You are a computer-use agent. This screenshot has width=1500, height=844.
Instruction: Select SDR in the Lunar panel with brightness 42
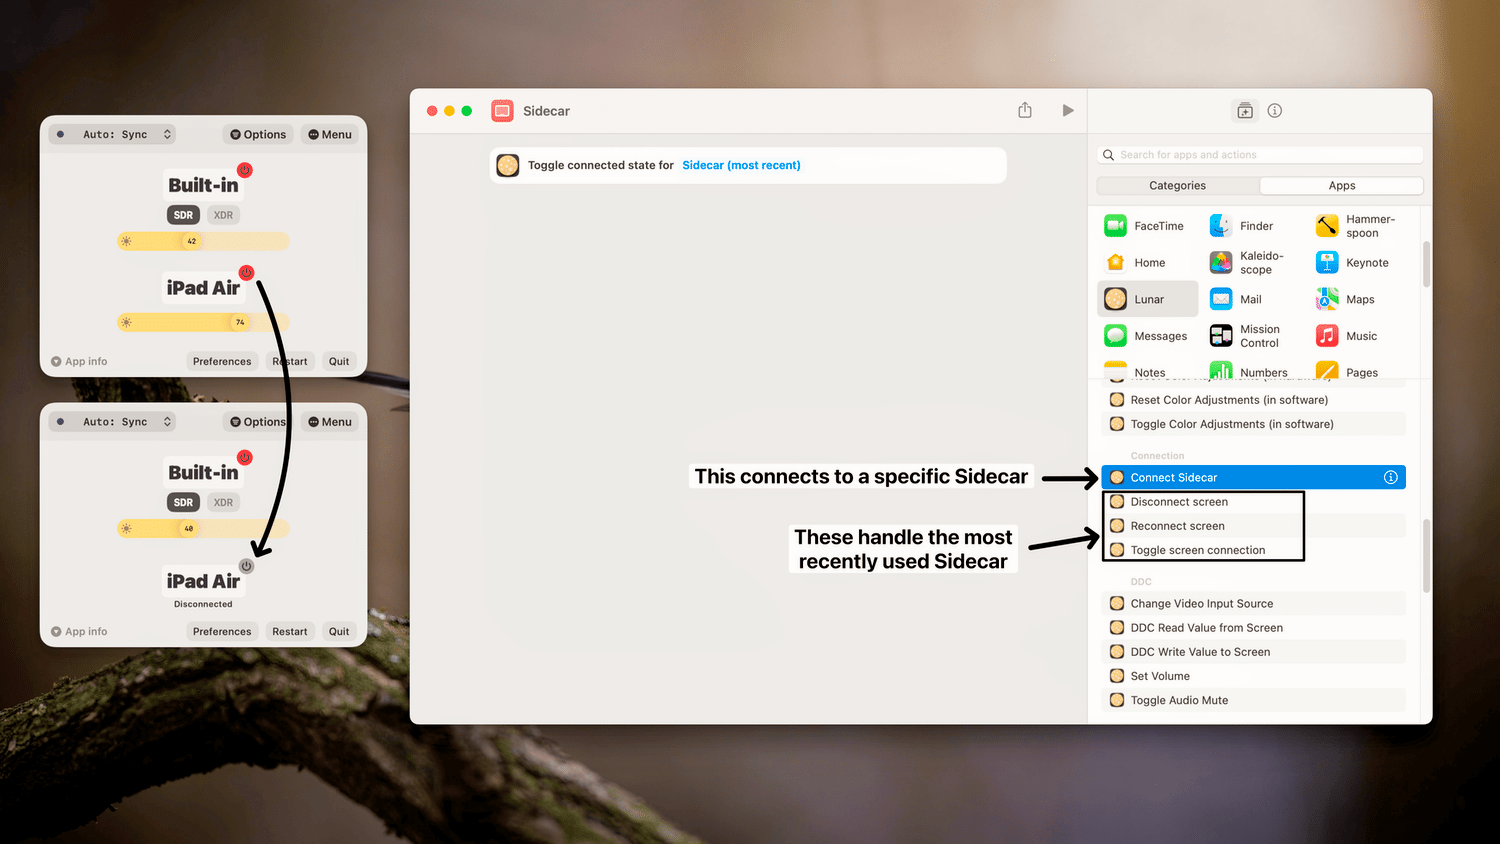point(183,215)
